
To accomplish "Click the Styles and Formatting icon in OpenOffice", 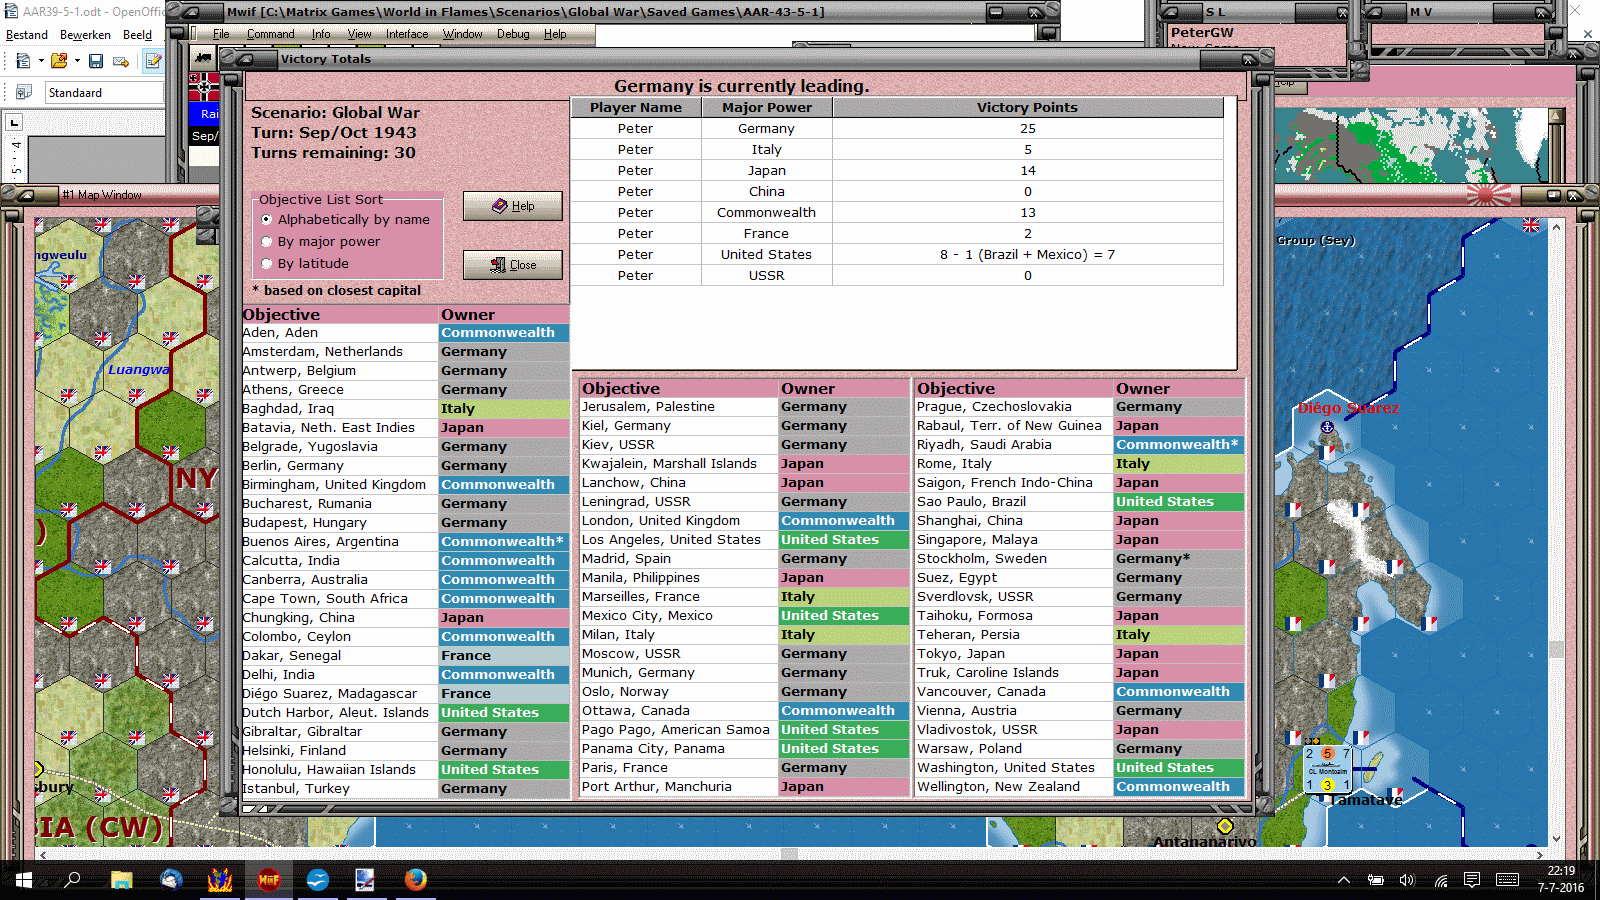I will click(24, 93).
